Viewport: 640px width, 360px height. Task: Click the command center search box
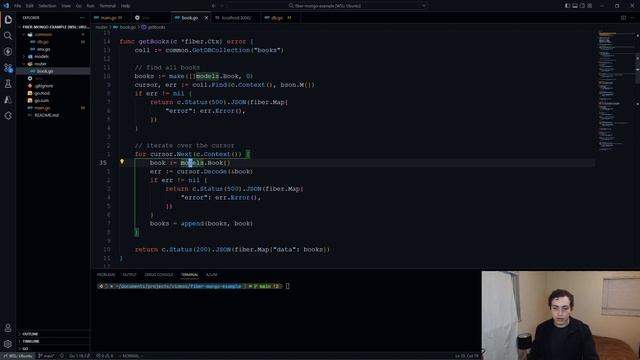327,6
